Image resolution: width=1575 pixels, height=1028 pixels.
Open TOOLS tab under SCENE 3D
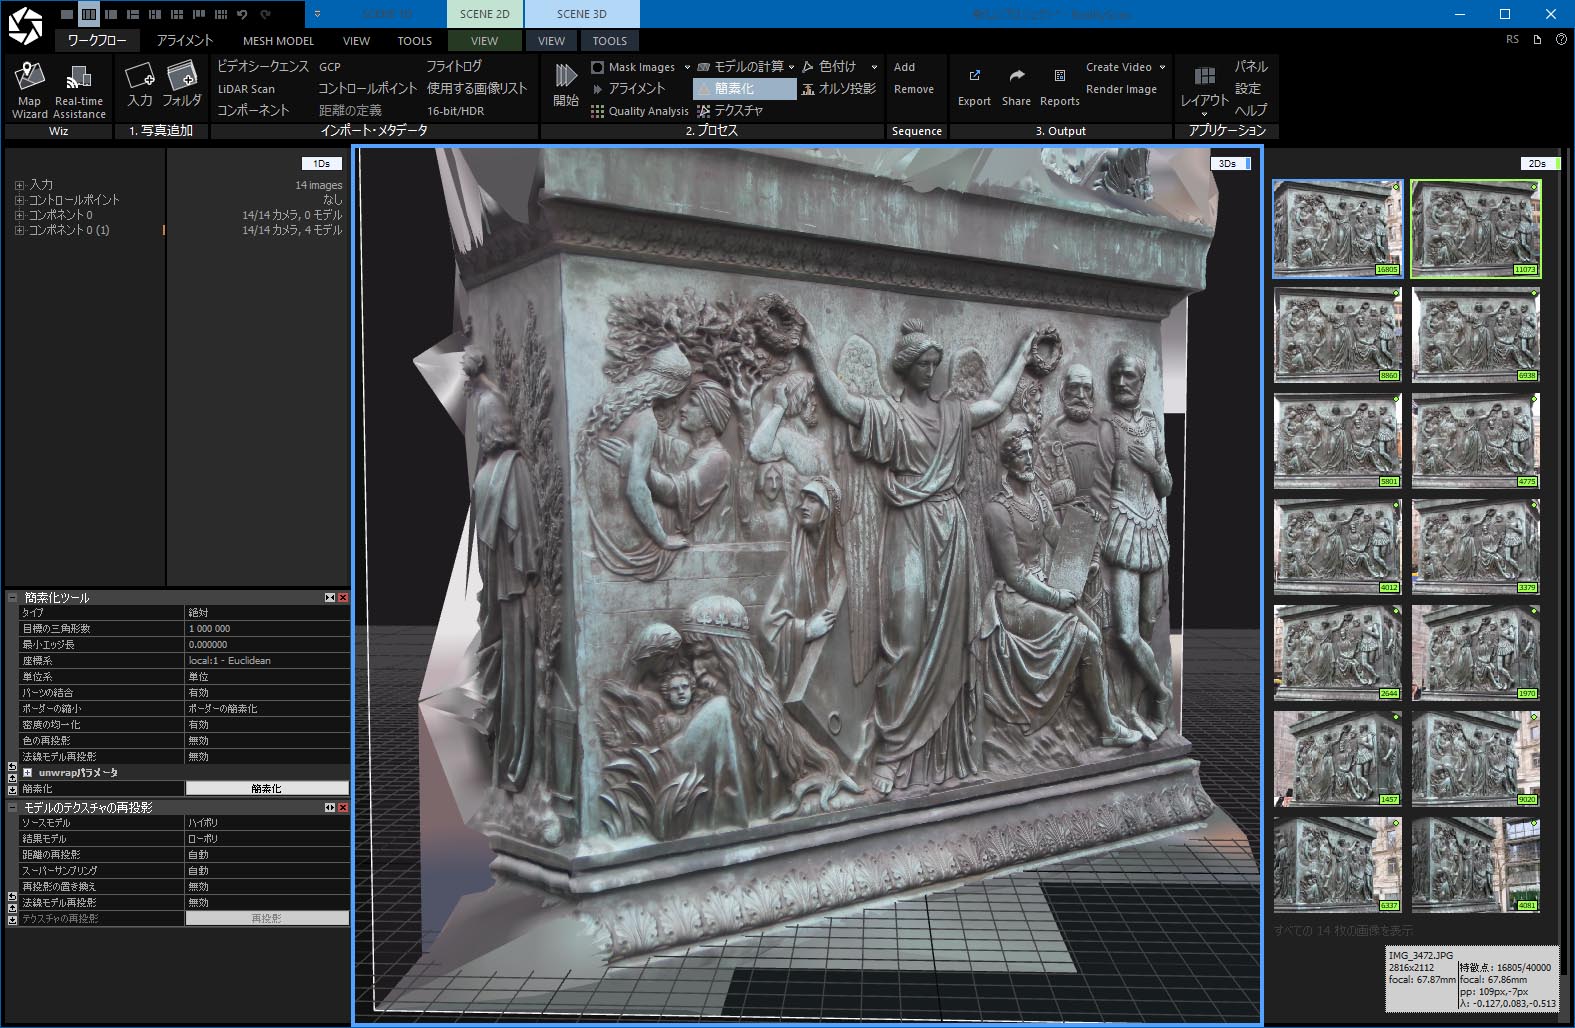(x=610, y=41)
